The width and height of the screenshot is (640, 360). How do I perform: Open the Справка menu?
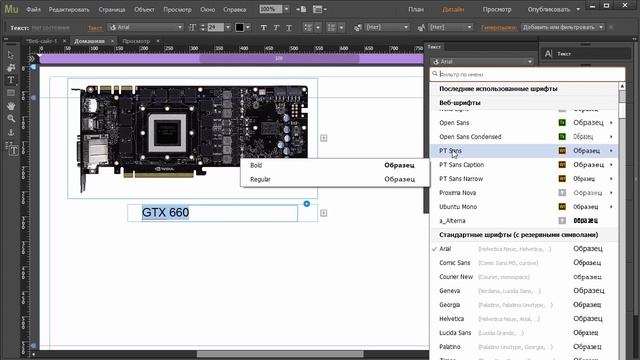tap(235, 9)
